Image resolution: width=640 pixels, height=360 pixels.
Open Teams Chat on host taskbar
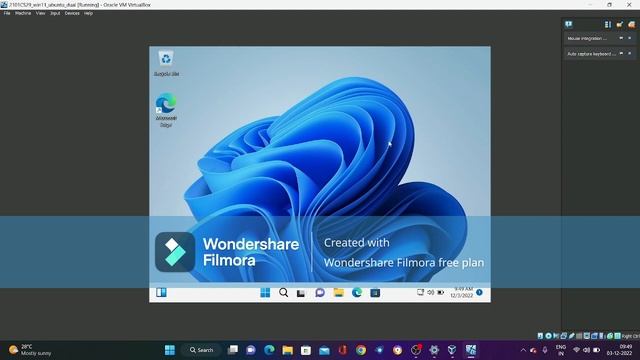coord(251,350)
